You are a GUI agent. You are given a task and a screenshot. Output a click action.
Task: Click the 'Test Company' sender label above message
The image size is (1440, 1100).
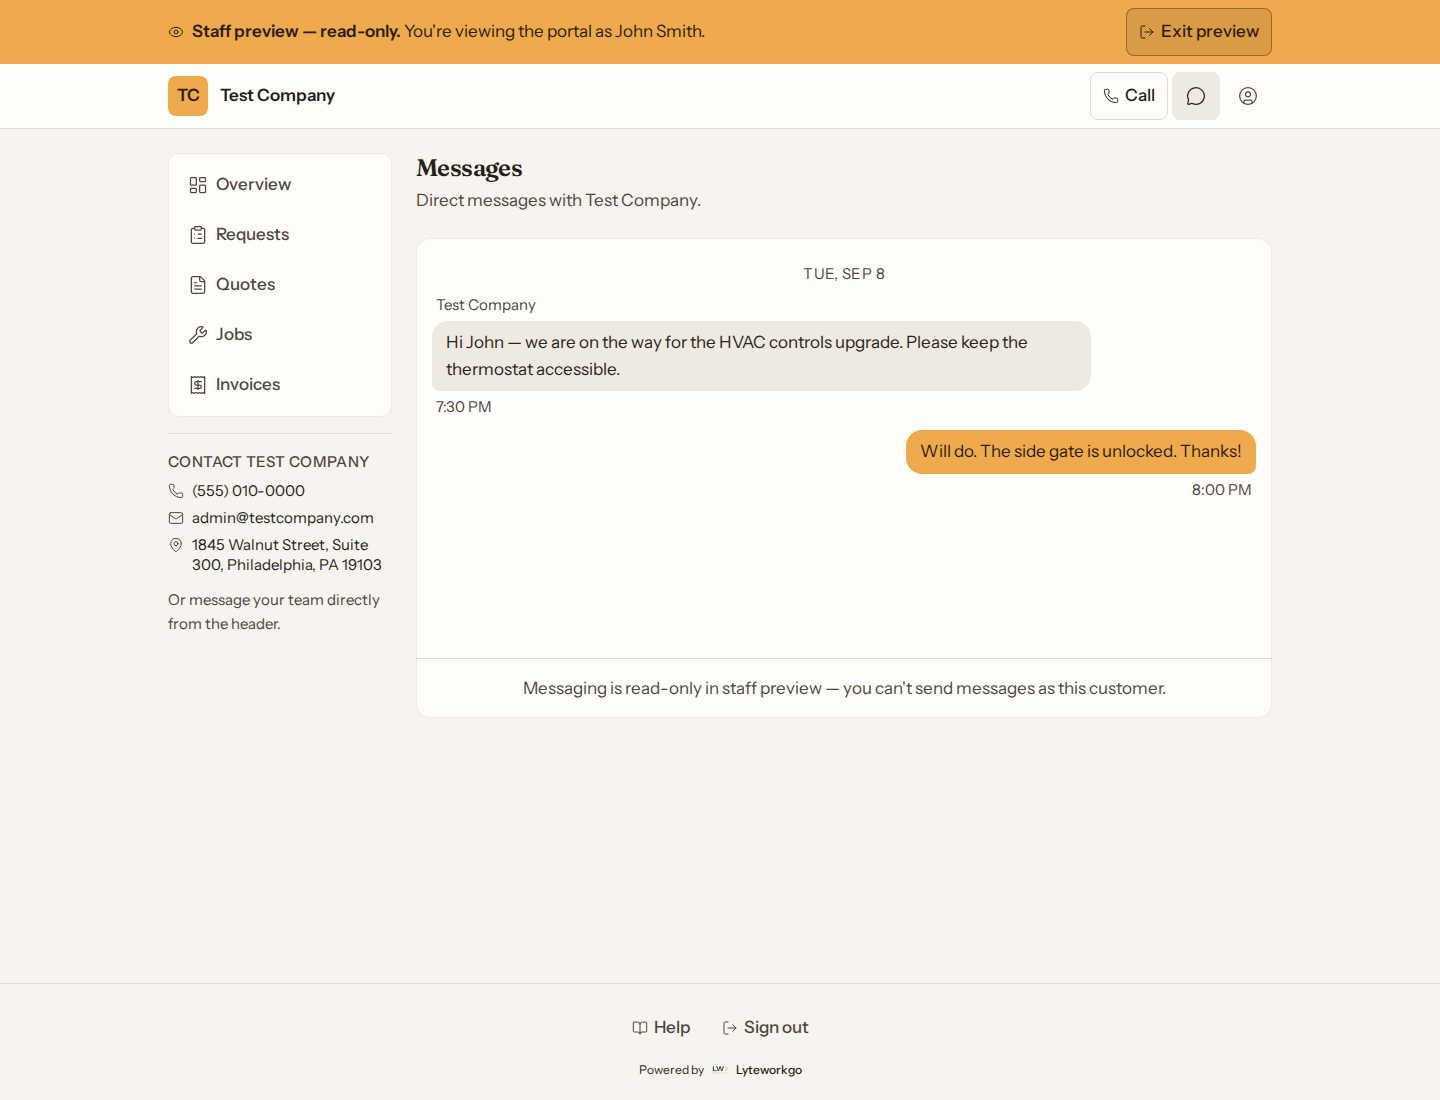click(x=486, y=305)
